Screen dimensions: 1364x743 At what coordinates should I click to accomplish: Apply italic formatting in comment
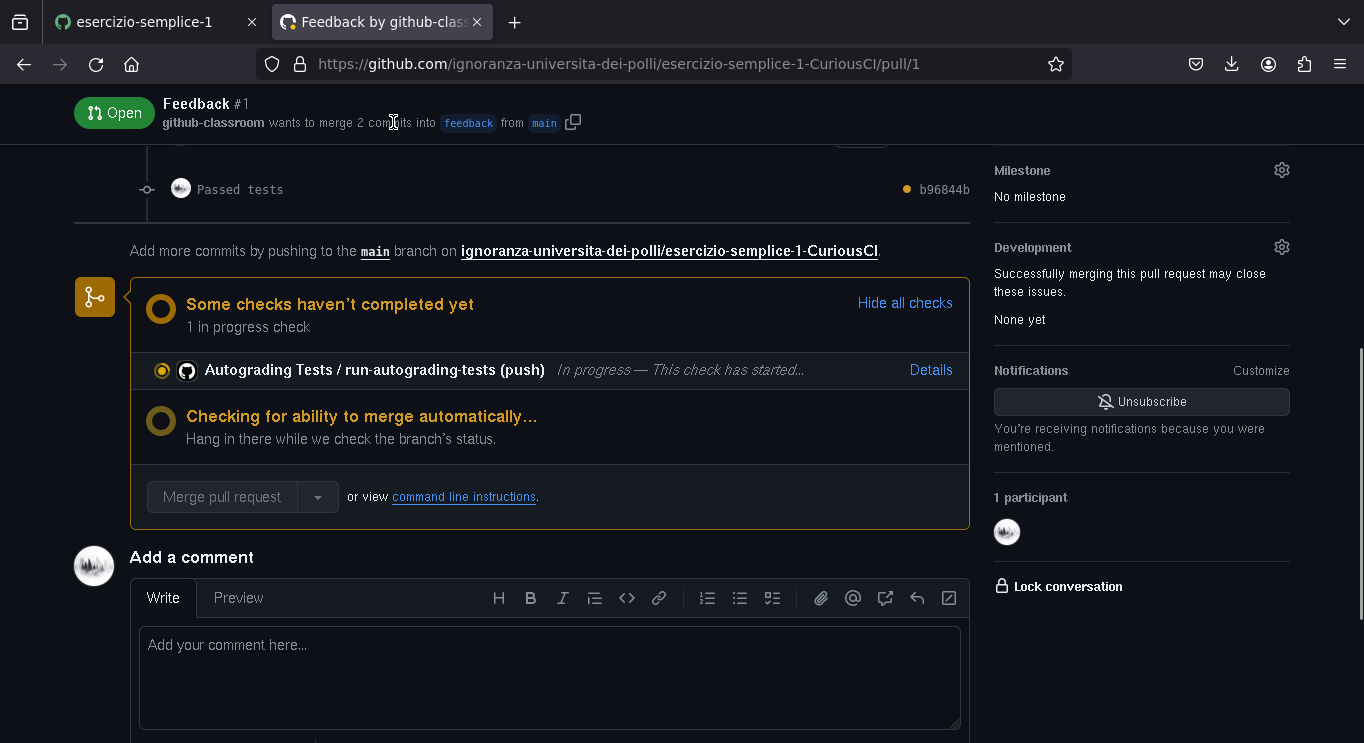pyautogui.click(x=563, y=598)
